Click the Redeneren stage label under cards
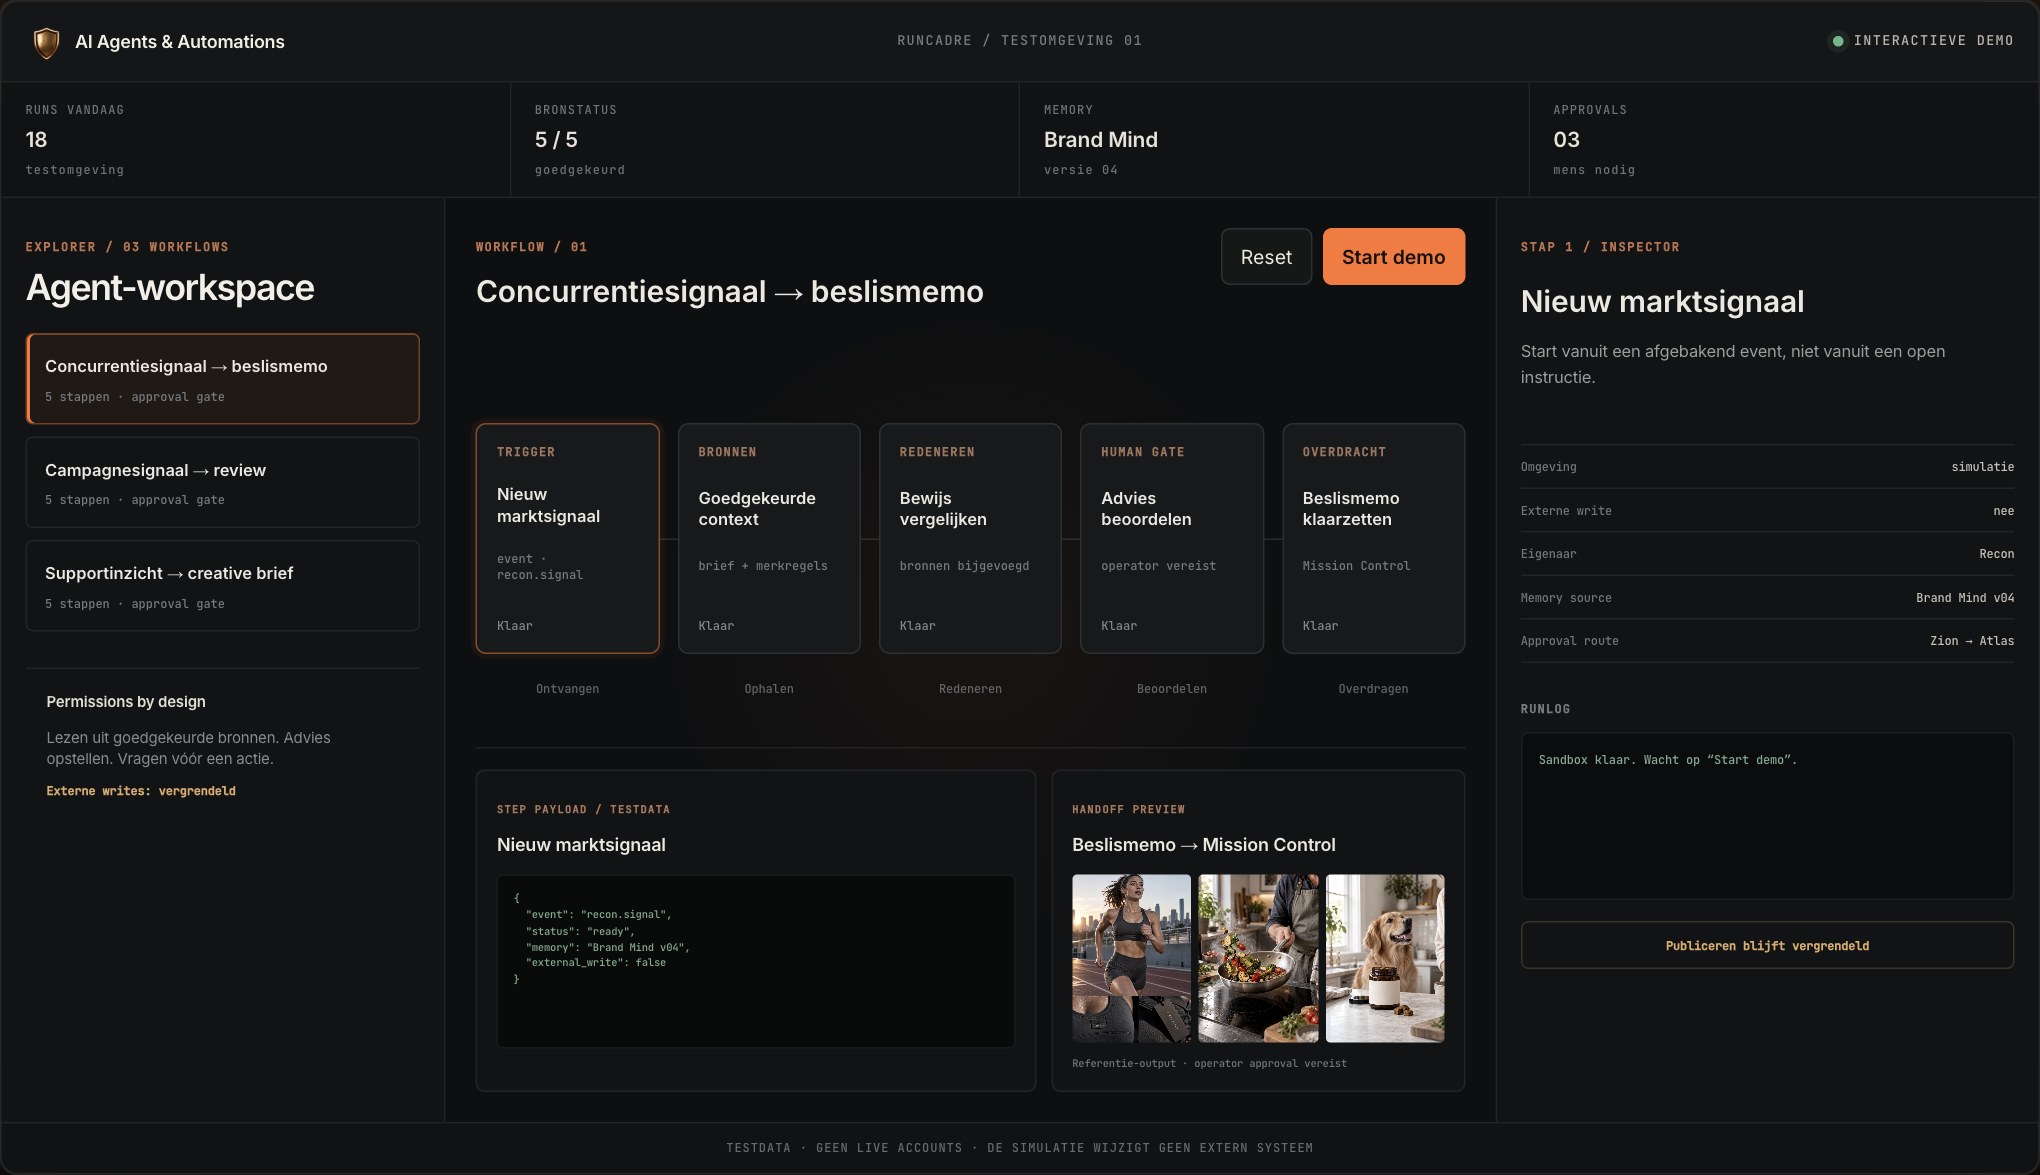The height and width of the screenshot is (1175, 2040). 970,689
